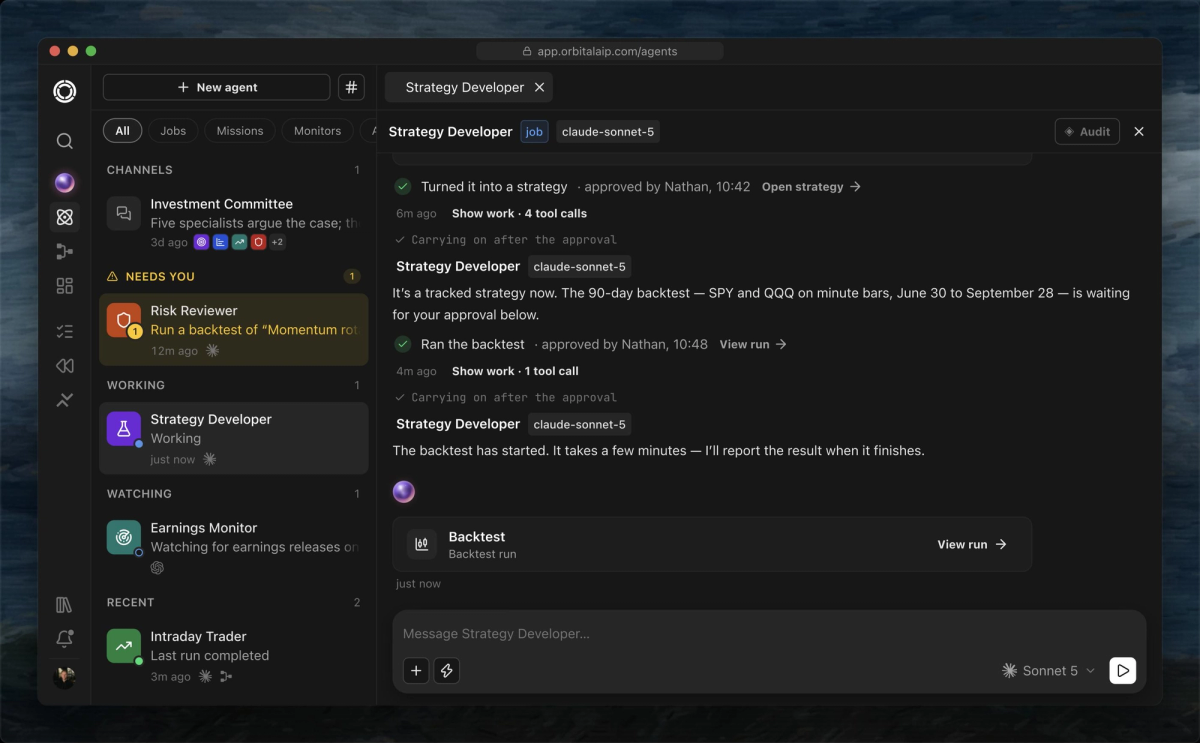Screen dimensions: 1200x743
Task: Click the attach plus icon in composer
Action: 416,671
